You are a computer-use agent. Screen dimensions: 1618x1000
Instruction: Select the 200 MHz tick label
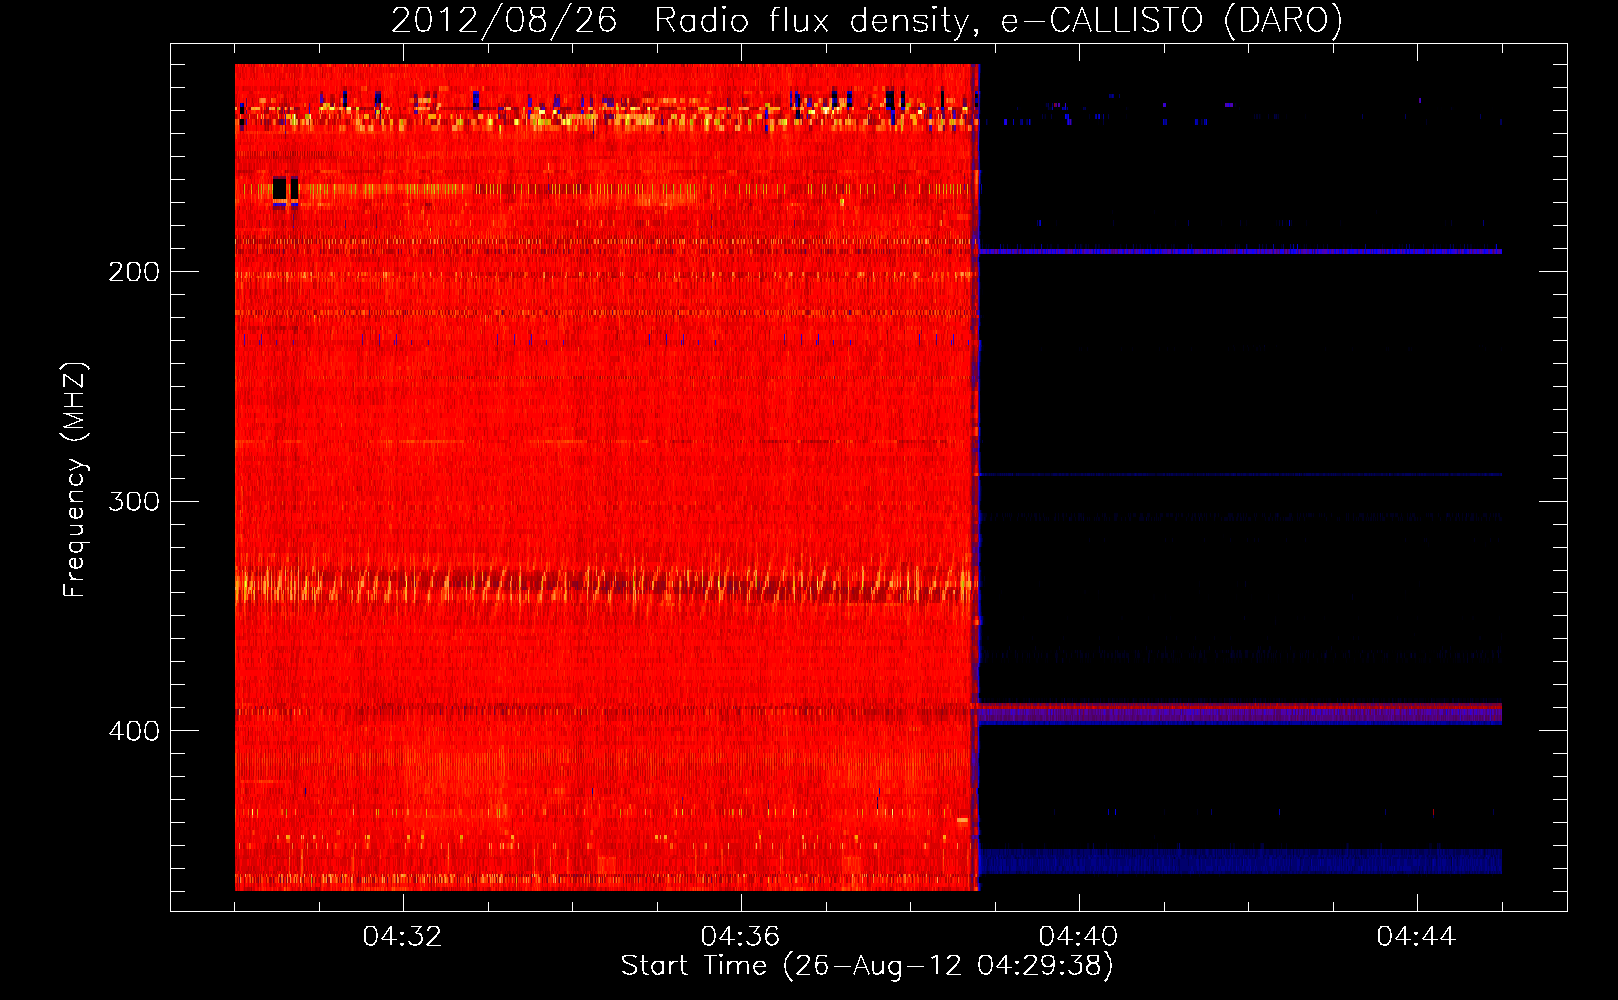pos(133,272)
